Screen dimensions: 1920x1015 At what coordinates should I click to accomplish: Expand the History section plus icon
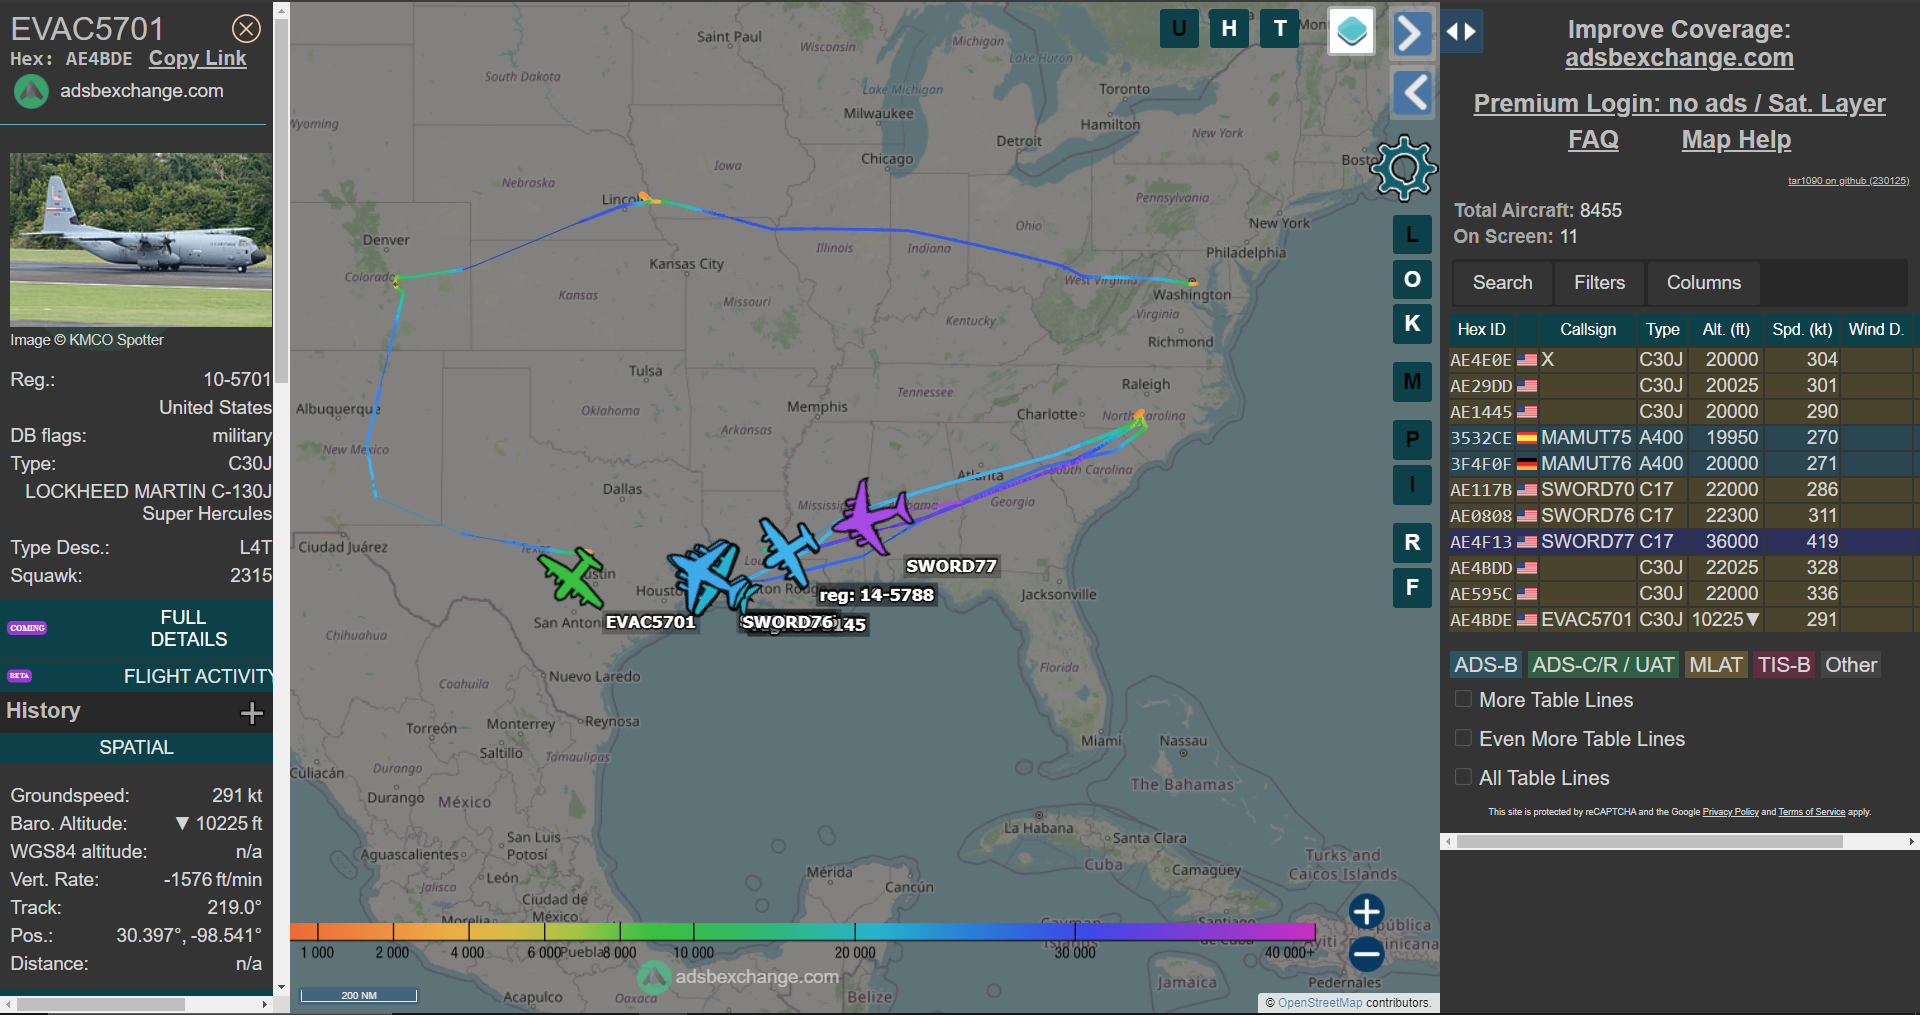252,712
